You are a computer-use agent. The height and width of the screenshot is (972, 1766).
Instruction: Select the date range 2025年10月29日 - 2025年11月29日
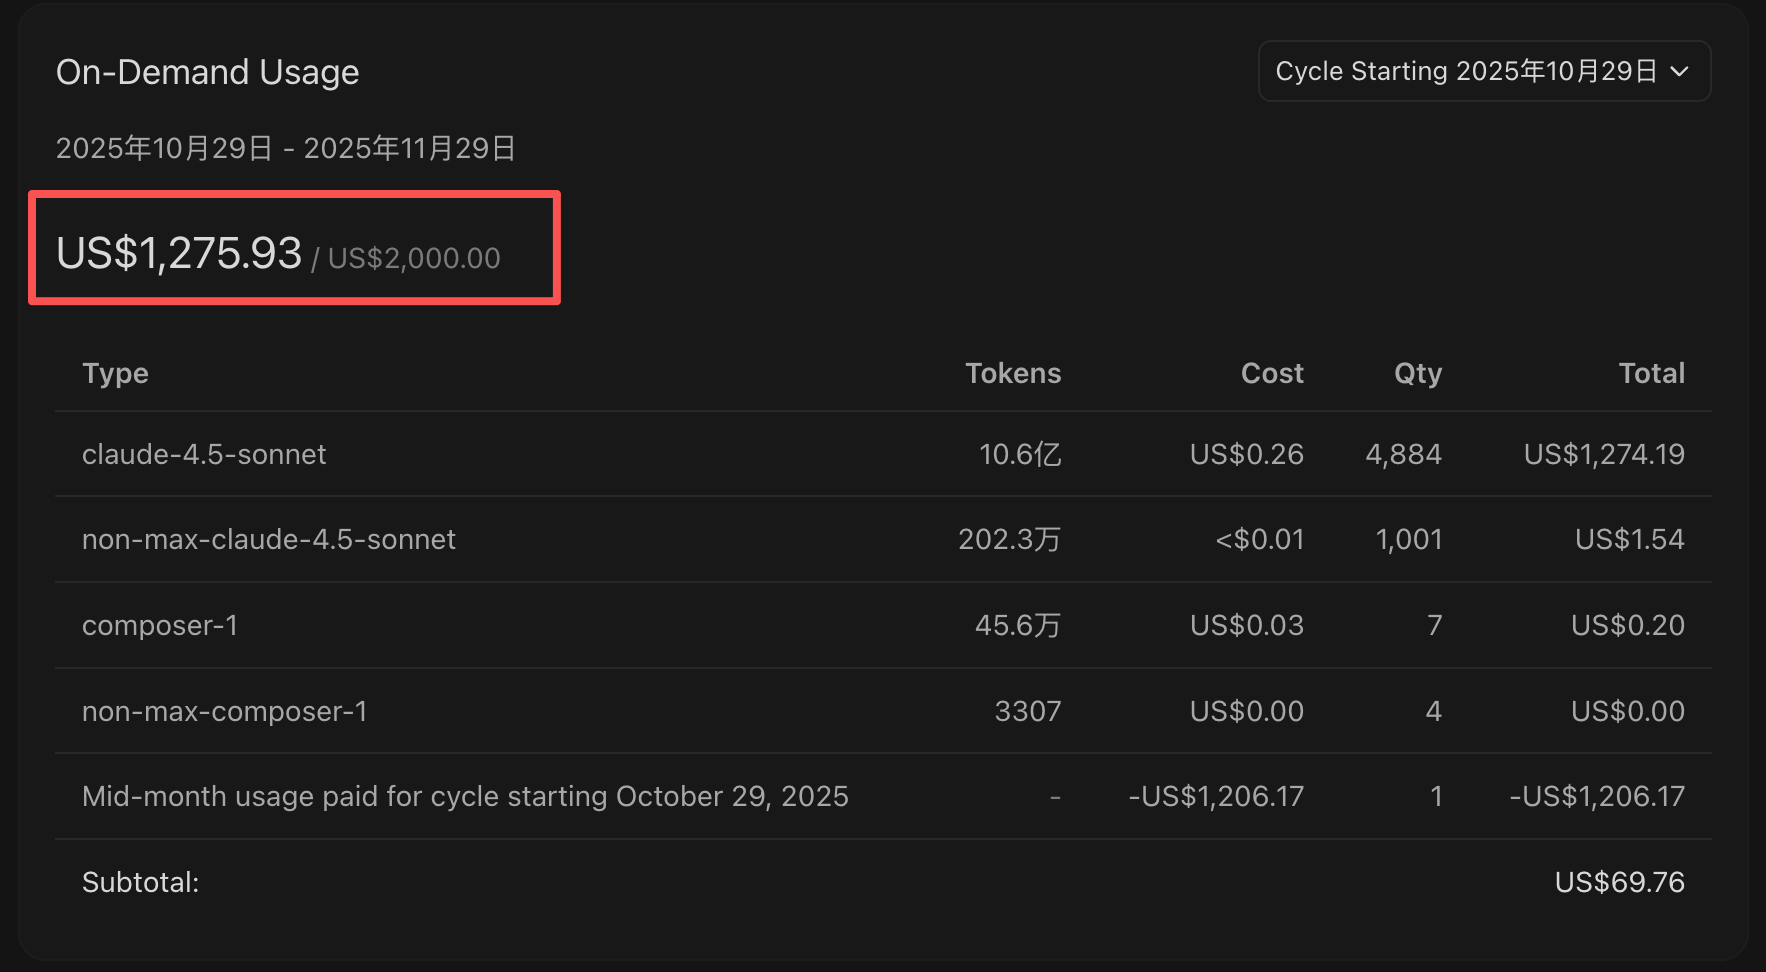click(x=286, y=147)
